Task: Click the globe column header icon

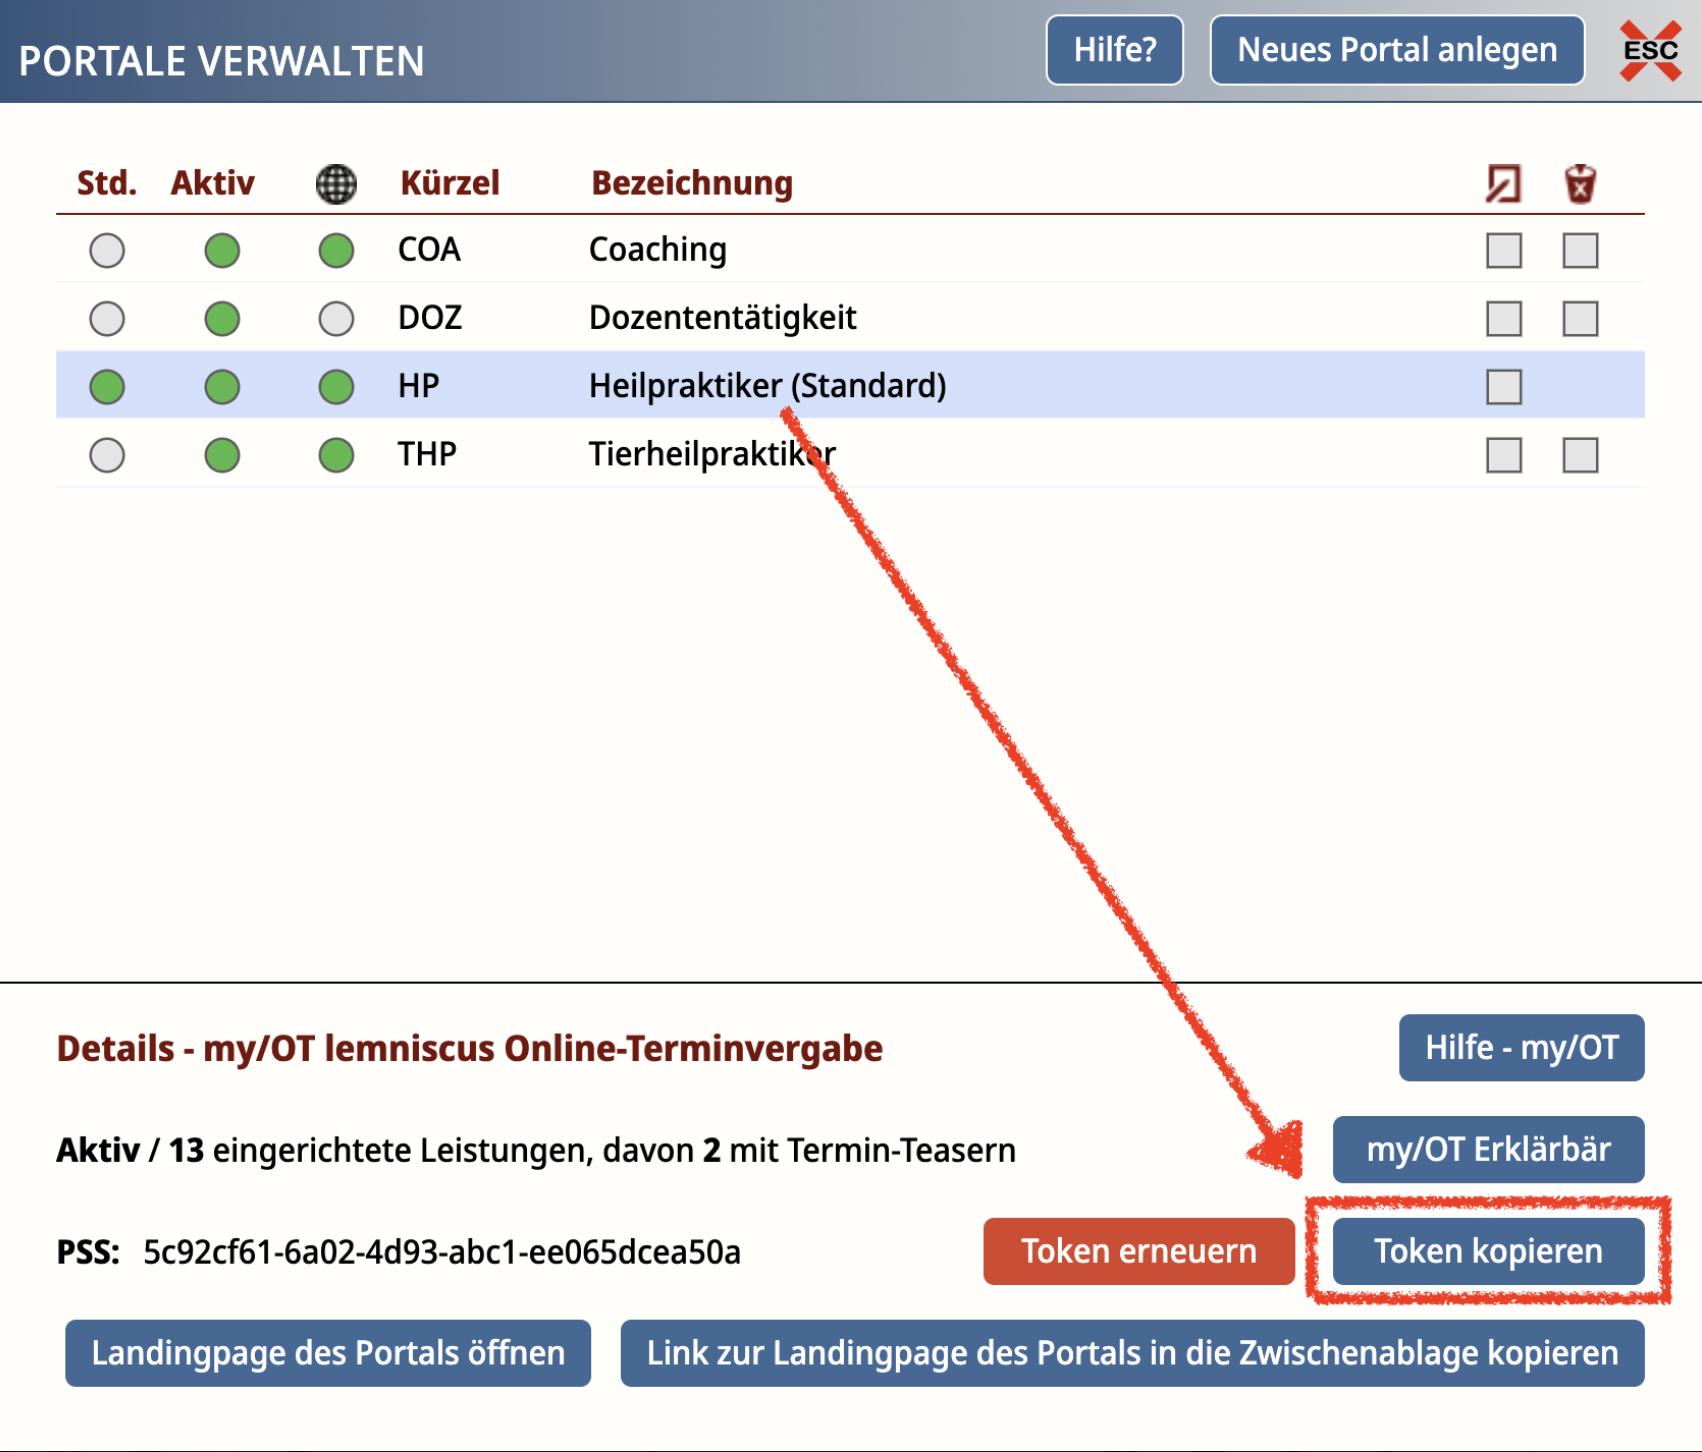Action: coord(336,184)
